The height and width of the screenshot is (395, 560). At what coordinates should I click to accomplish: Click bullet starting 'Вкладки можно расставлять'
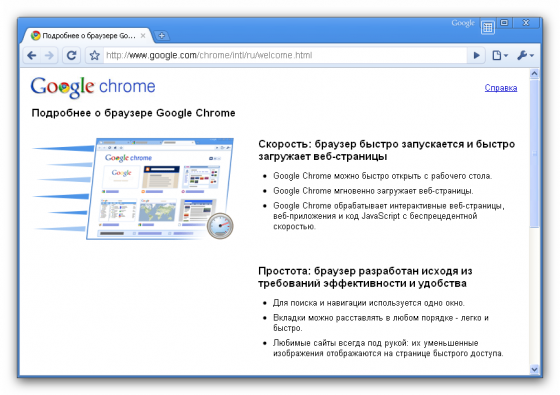[x=381, y=323]
